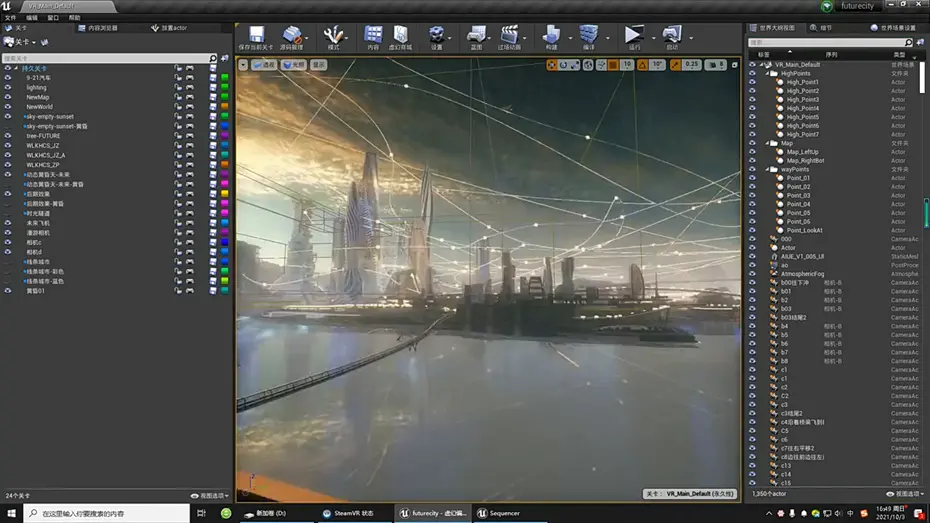Image resolution: width=930 pixels, height=523 pixels.
Task: Toggle lock icon for lighting level
Action: [177, 87]
